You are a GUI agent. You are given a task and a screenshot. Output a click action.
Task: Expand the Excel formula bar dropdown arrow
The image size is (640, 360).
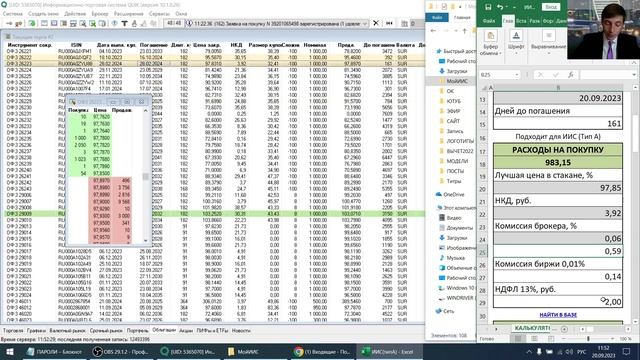click(x=633, y=75)
